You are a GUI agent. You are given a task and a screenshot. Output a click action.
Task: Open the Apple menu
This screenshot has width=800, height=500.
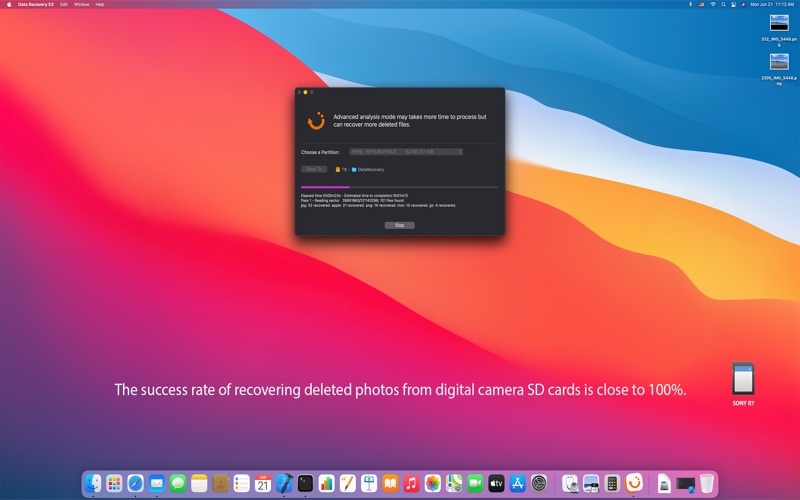(9, 4)
